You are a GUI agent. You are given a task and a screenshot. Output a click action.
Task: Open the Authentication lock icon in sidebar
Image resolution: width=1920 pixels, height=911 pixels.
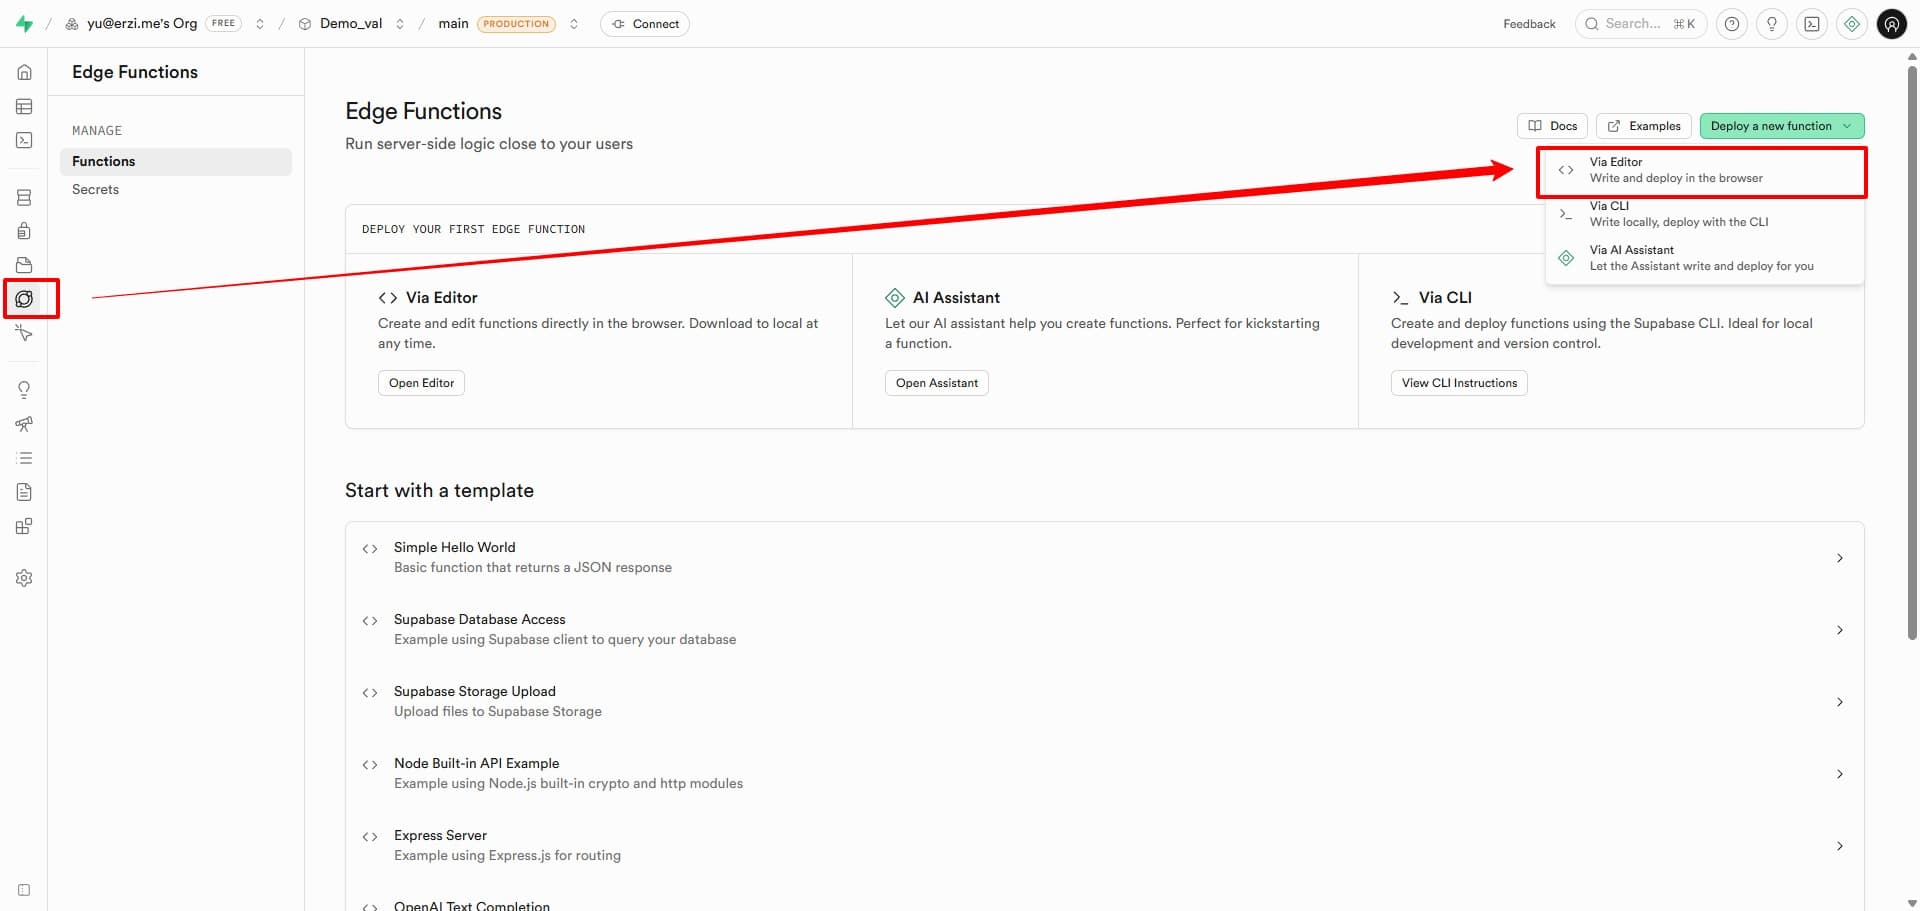pyautogui.click(x=24, y=231)
